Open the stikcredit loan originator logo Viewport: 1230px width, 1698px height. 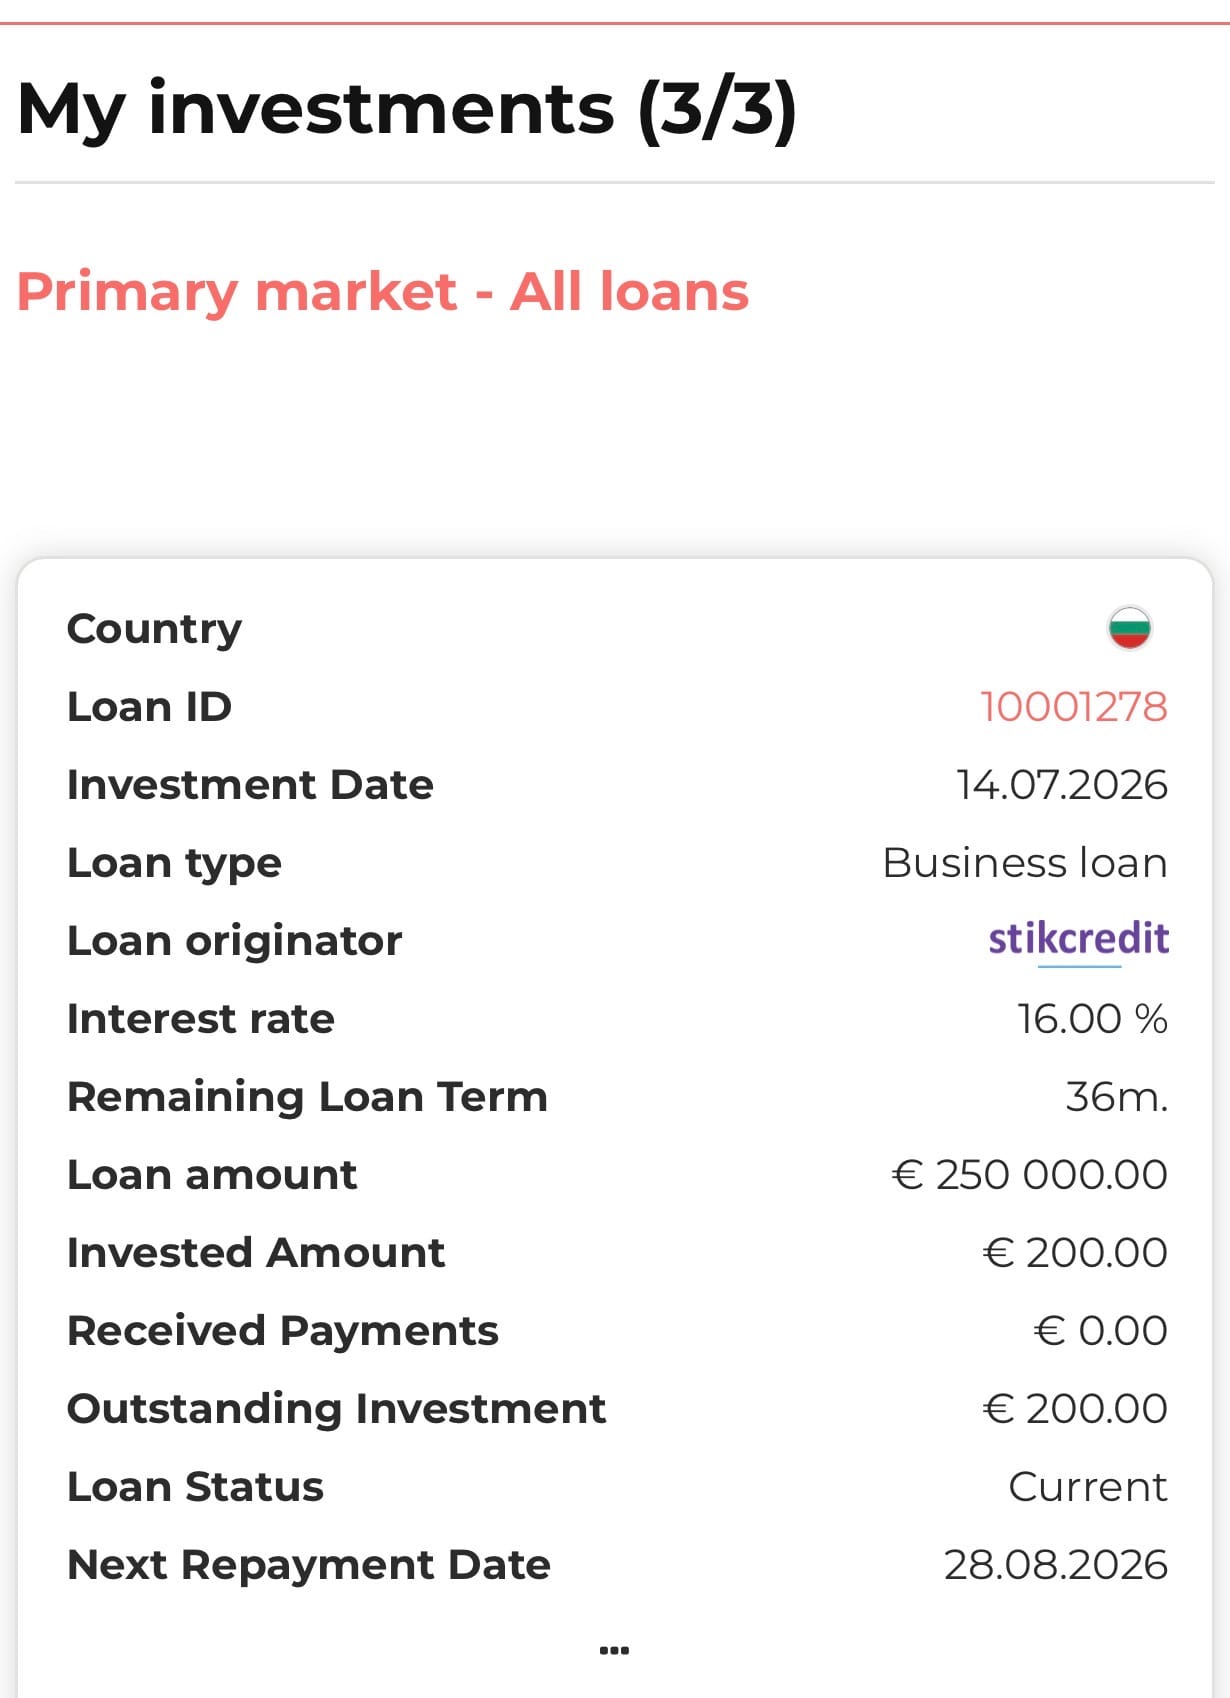pyautogui.click(x=1078, y=941)
